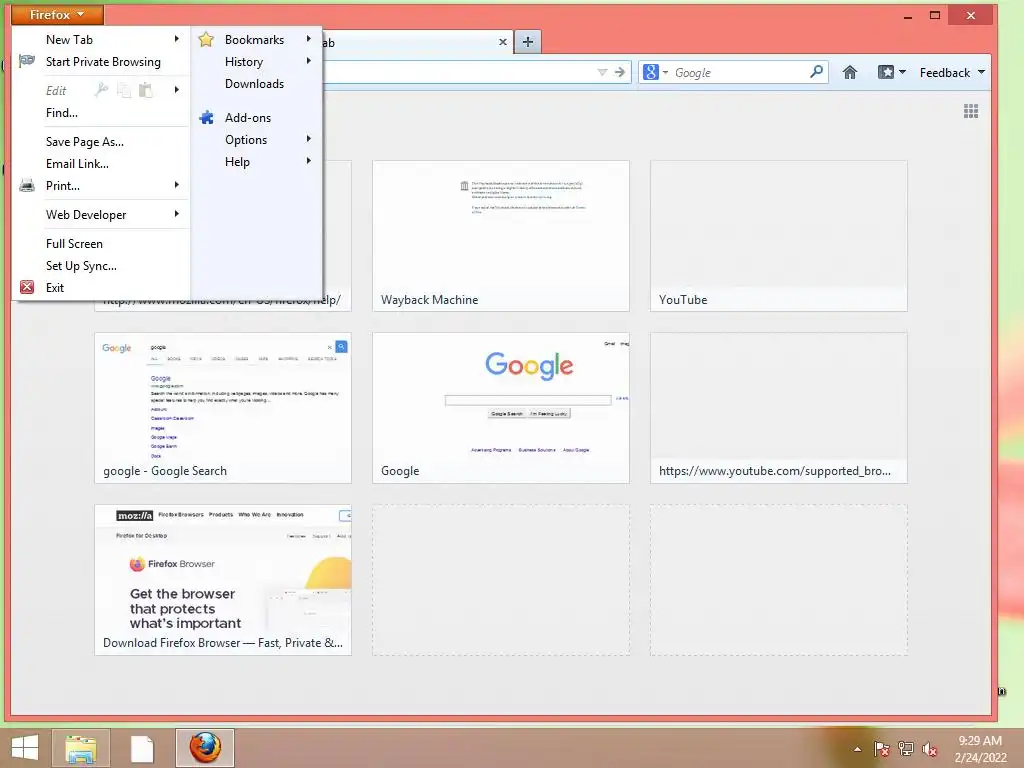Image resolution: width=1024 pixels, height=768 pixels.
Task: Open the youtube.com/supported_bro... tile
Action: pyautogui.click(x=778, y=408)
